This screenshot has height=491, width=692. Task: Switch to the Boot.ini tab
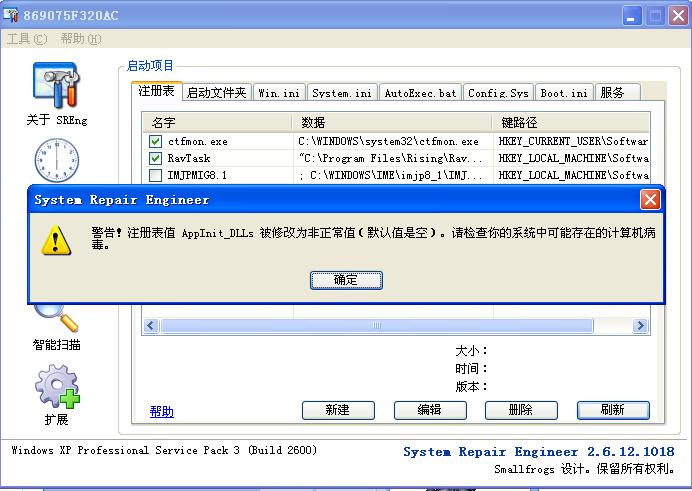coord(564,93)
